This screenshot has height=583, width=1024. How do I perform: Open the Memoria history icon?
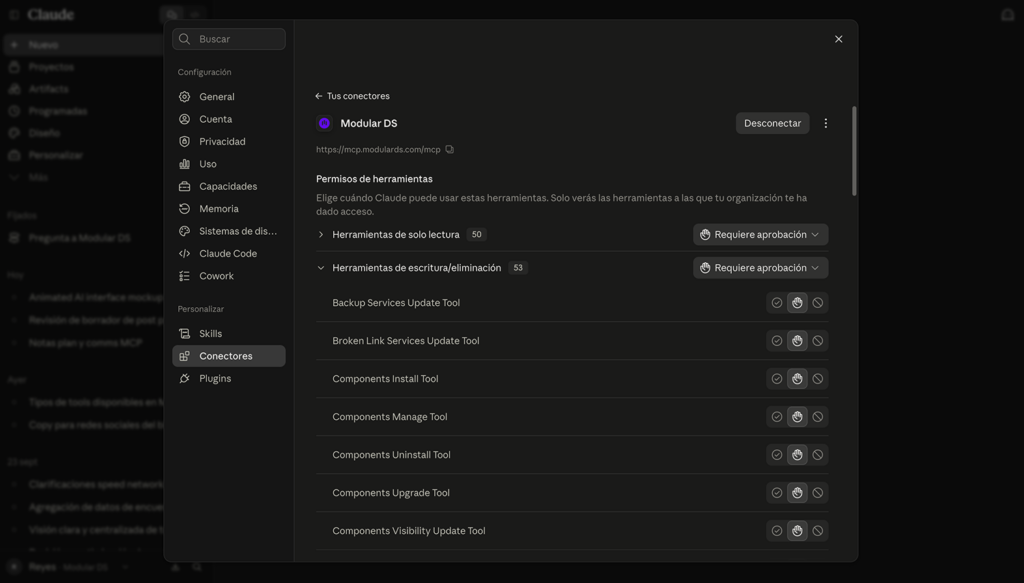click(185, 209)
